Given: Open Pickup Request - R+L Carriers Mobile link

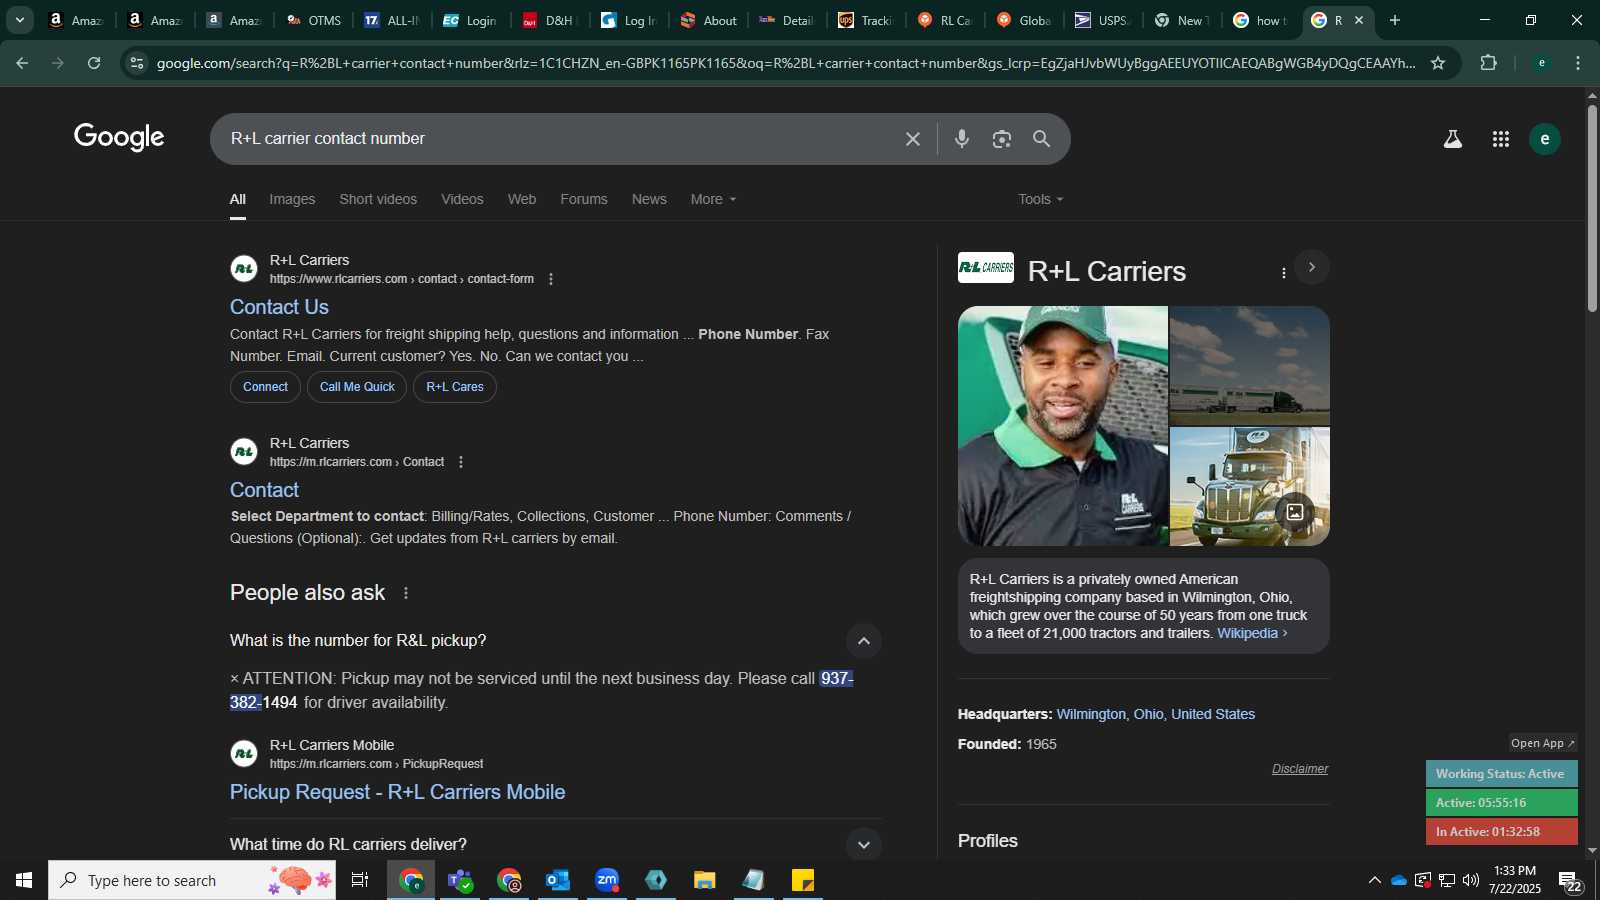Looking at the screenshot, I should tap(397, 792).
